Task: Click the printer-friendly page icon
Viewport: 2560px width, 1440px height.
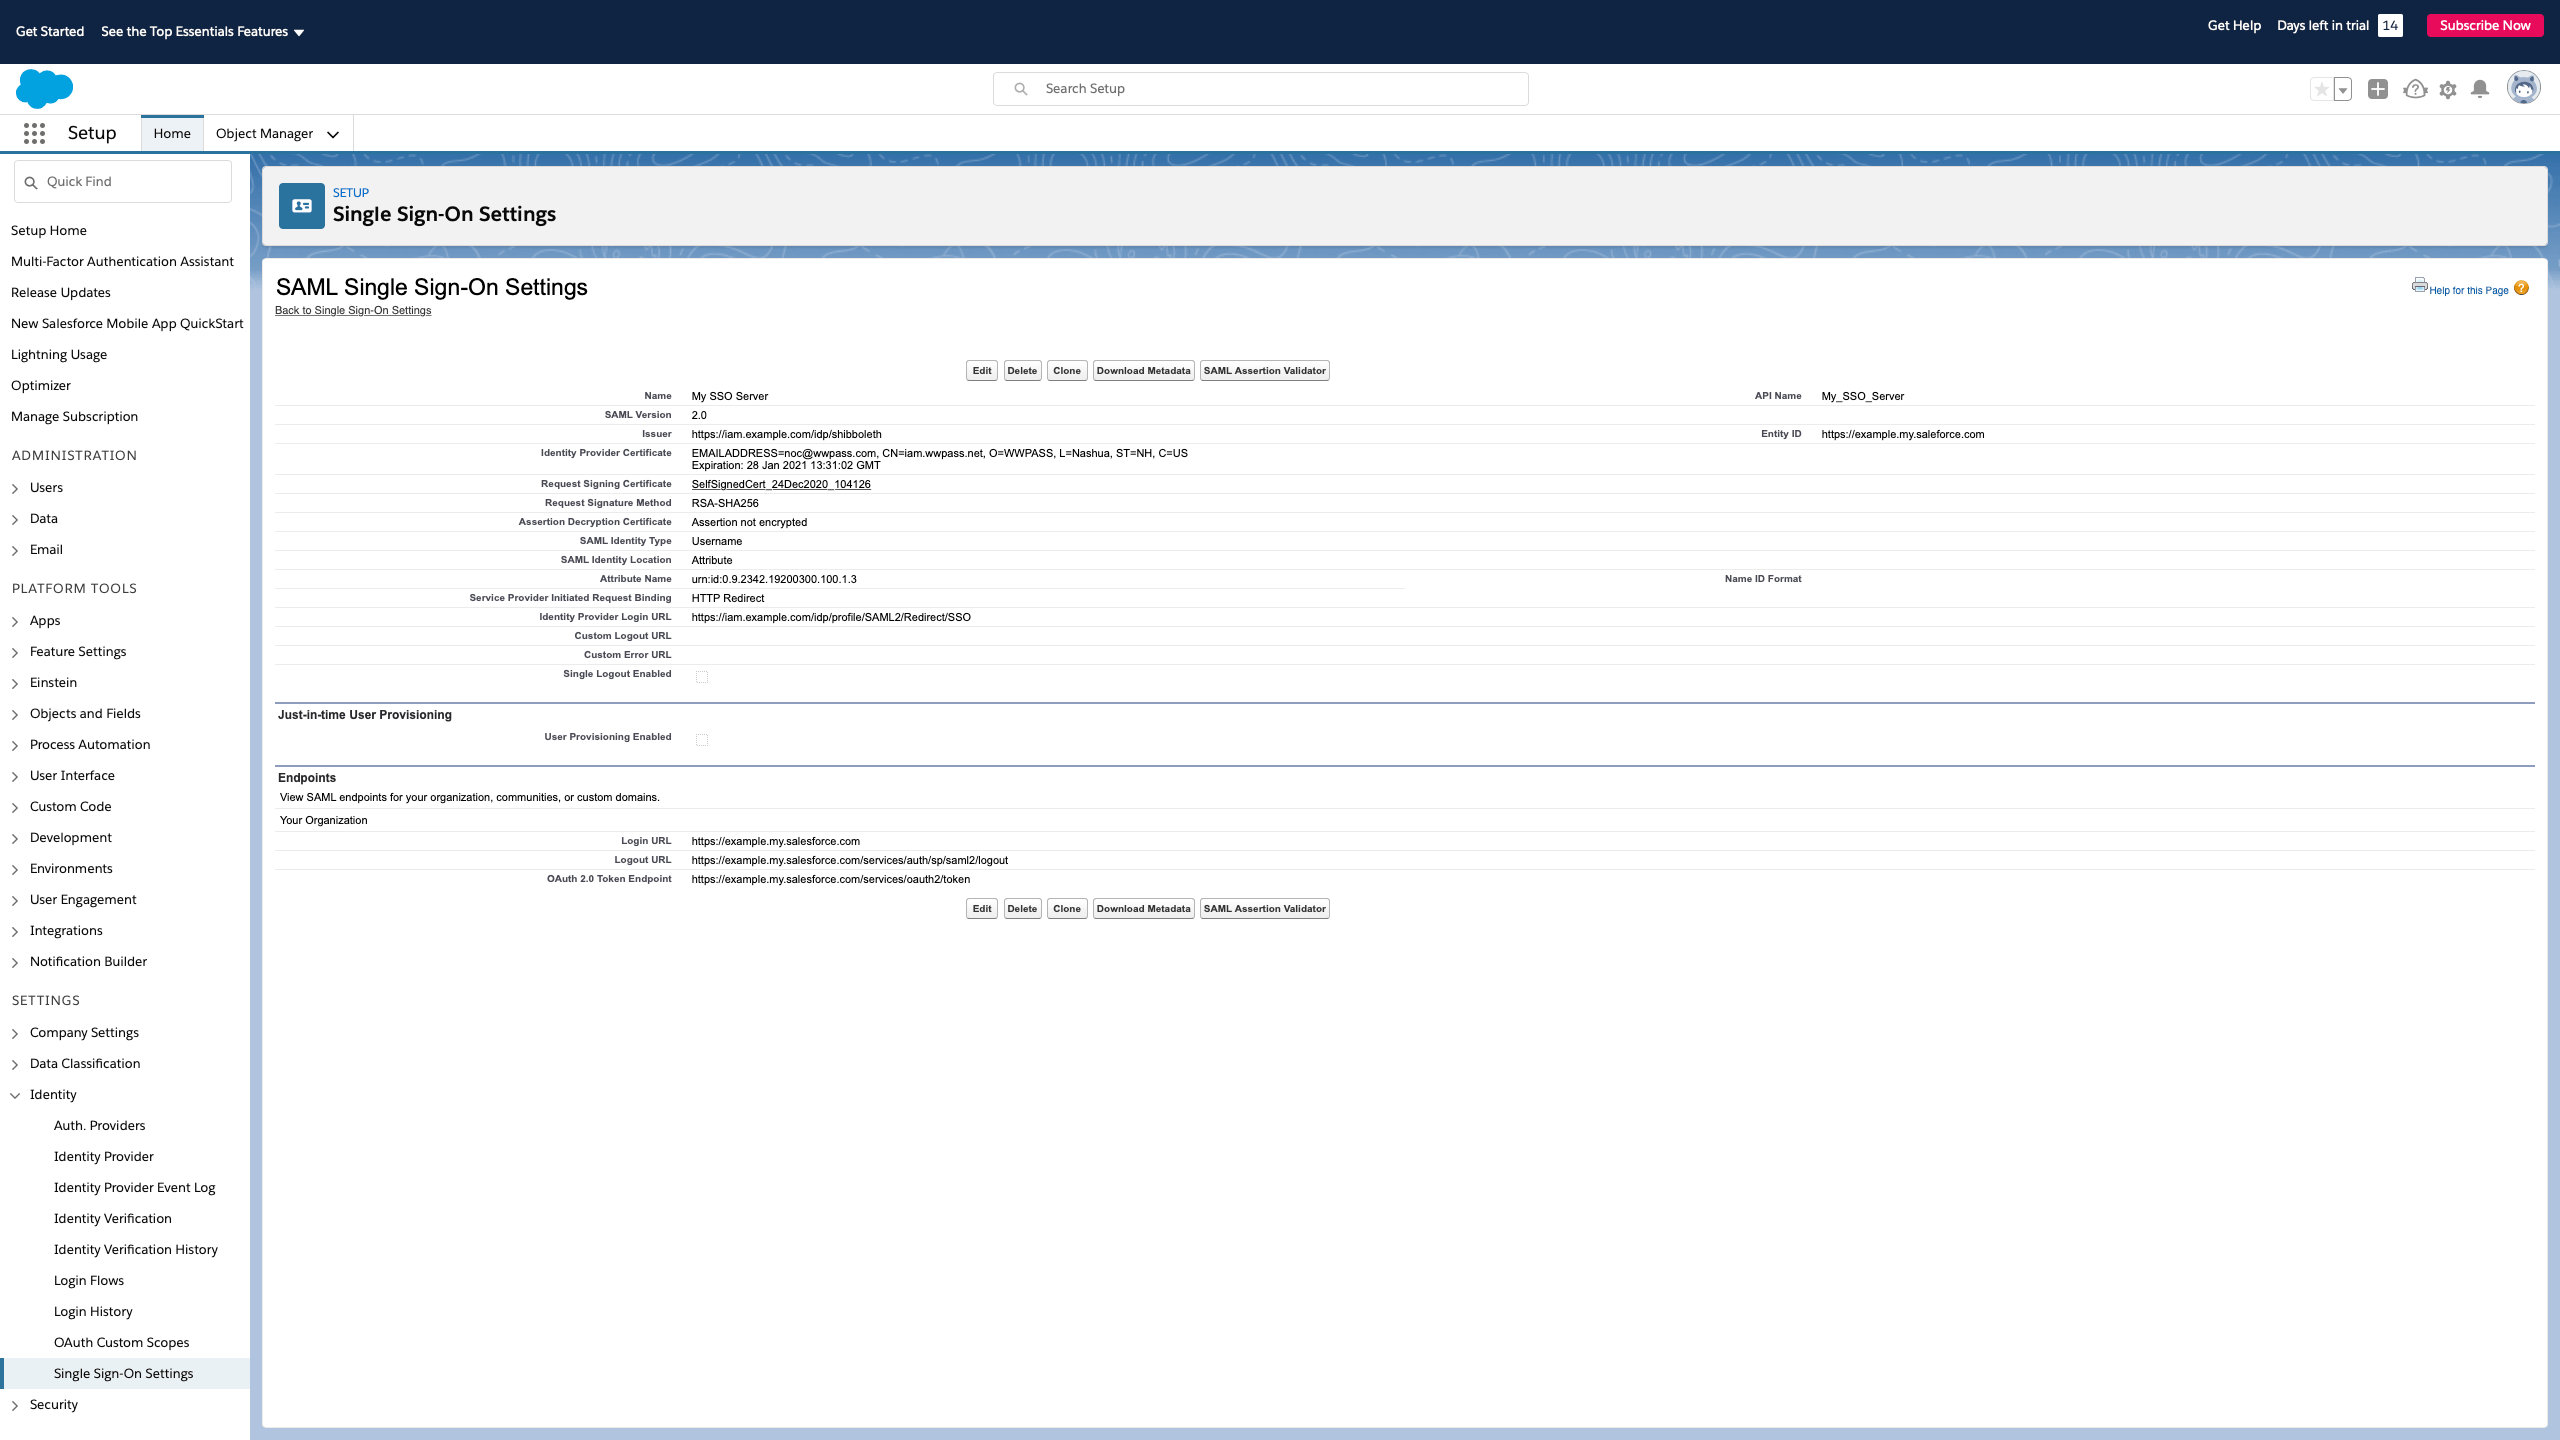Action: click(2419, 286)
